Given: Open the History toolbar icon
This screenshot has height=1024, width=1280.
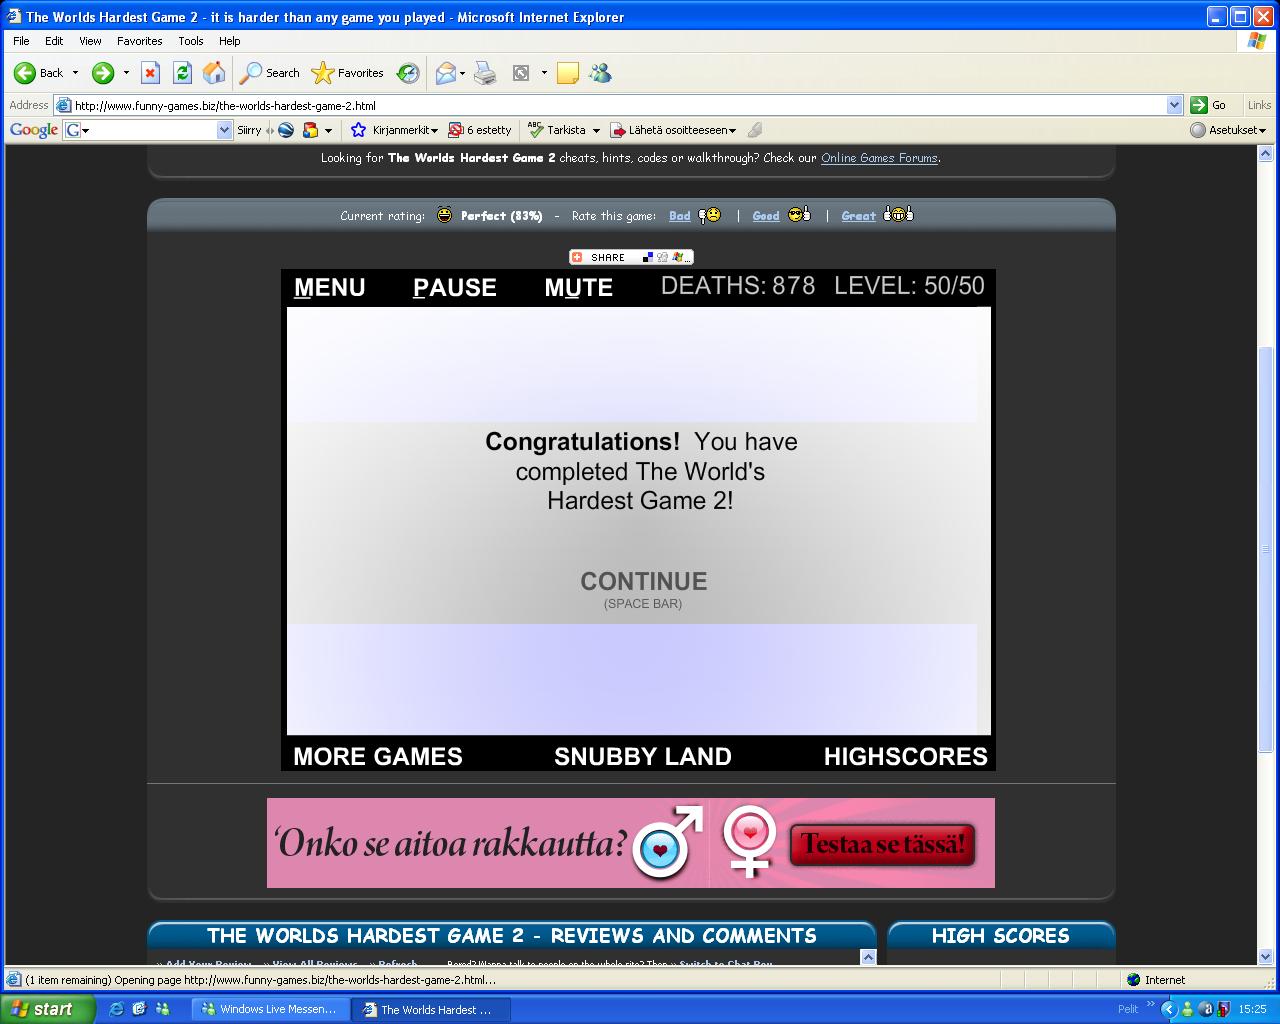Looking at the screenshot, I should [x=408, y=73].
